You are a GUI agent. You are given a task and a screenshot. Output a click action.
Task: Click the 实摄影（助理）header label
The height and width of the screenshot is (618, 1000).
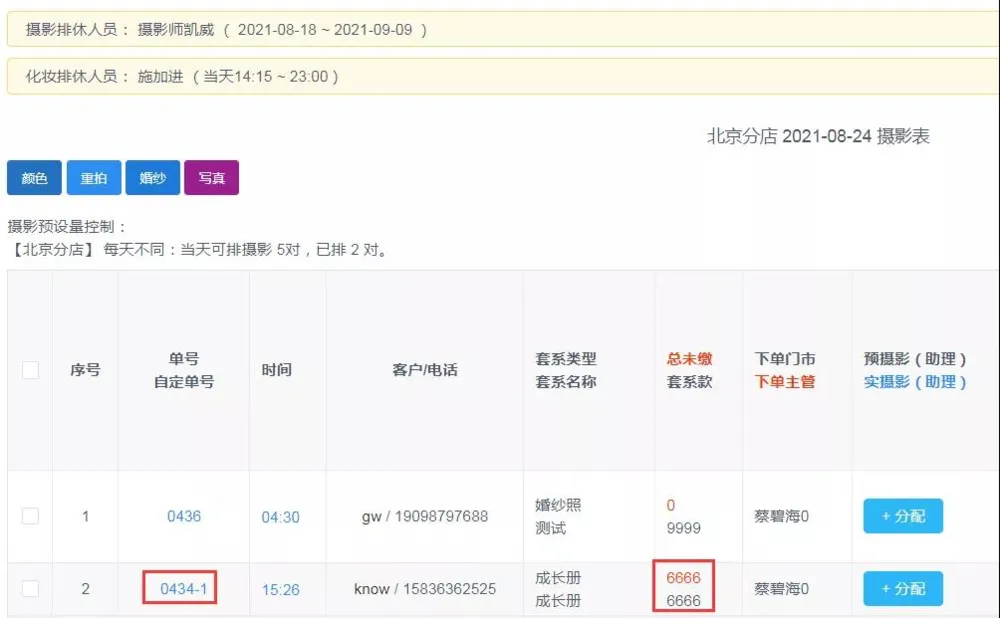click(915, 382)
